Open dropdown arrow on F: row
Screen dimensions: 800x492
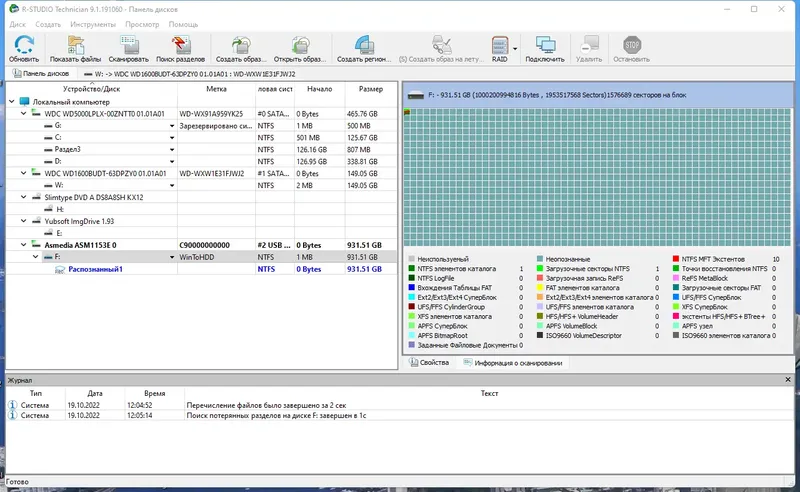tap(172, 257)
